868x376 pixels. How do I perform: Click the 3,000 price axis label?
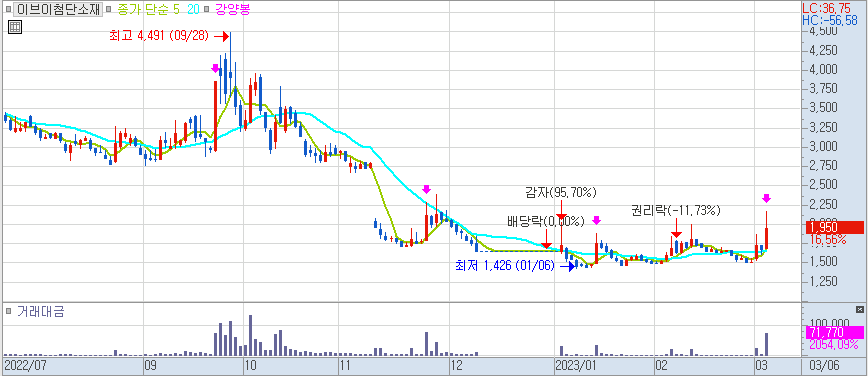click(823, 146)
